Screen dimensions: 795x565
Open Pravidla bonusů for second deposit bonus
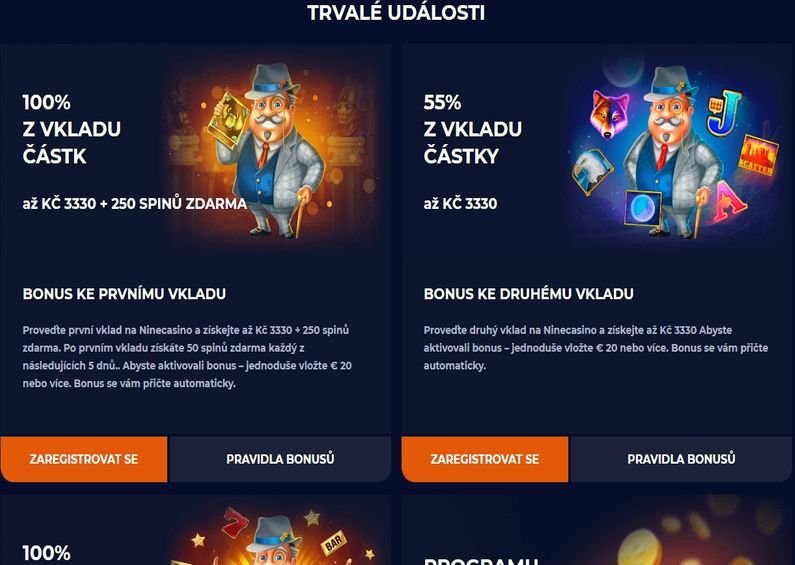[681, 459]
